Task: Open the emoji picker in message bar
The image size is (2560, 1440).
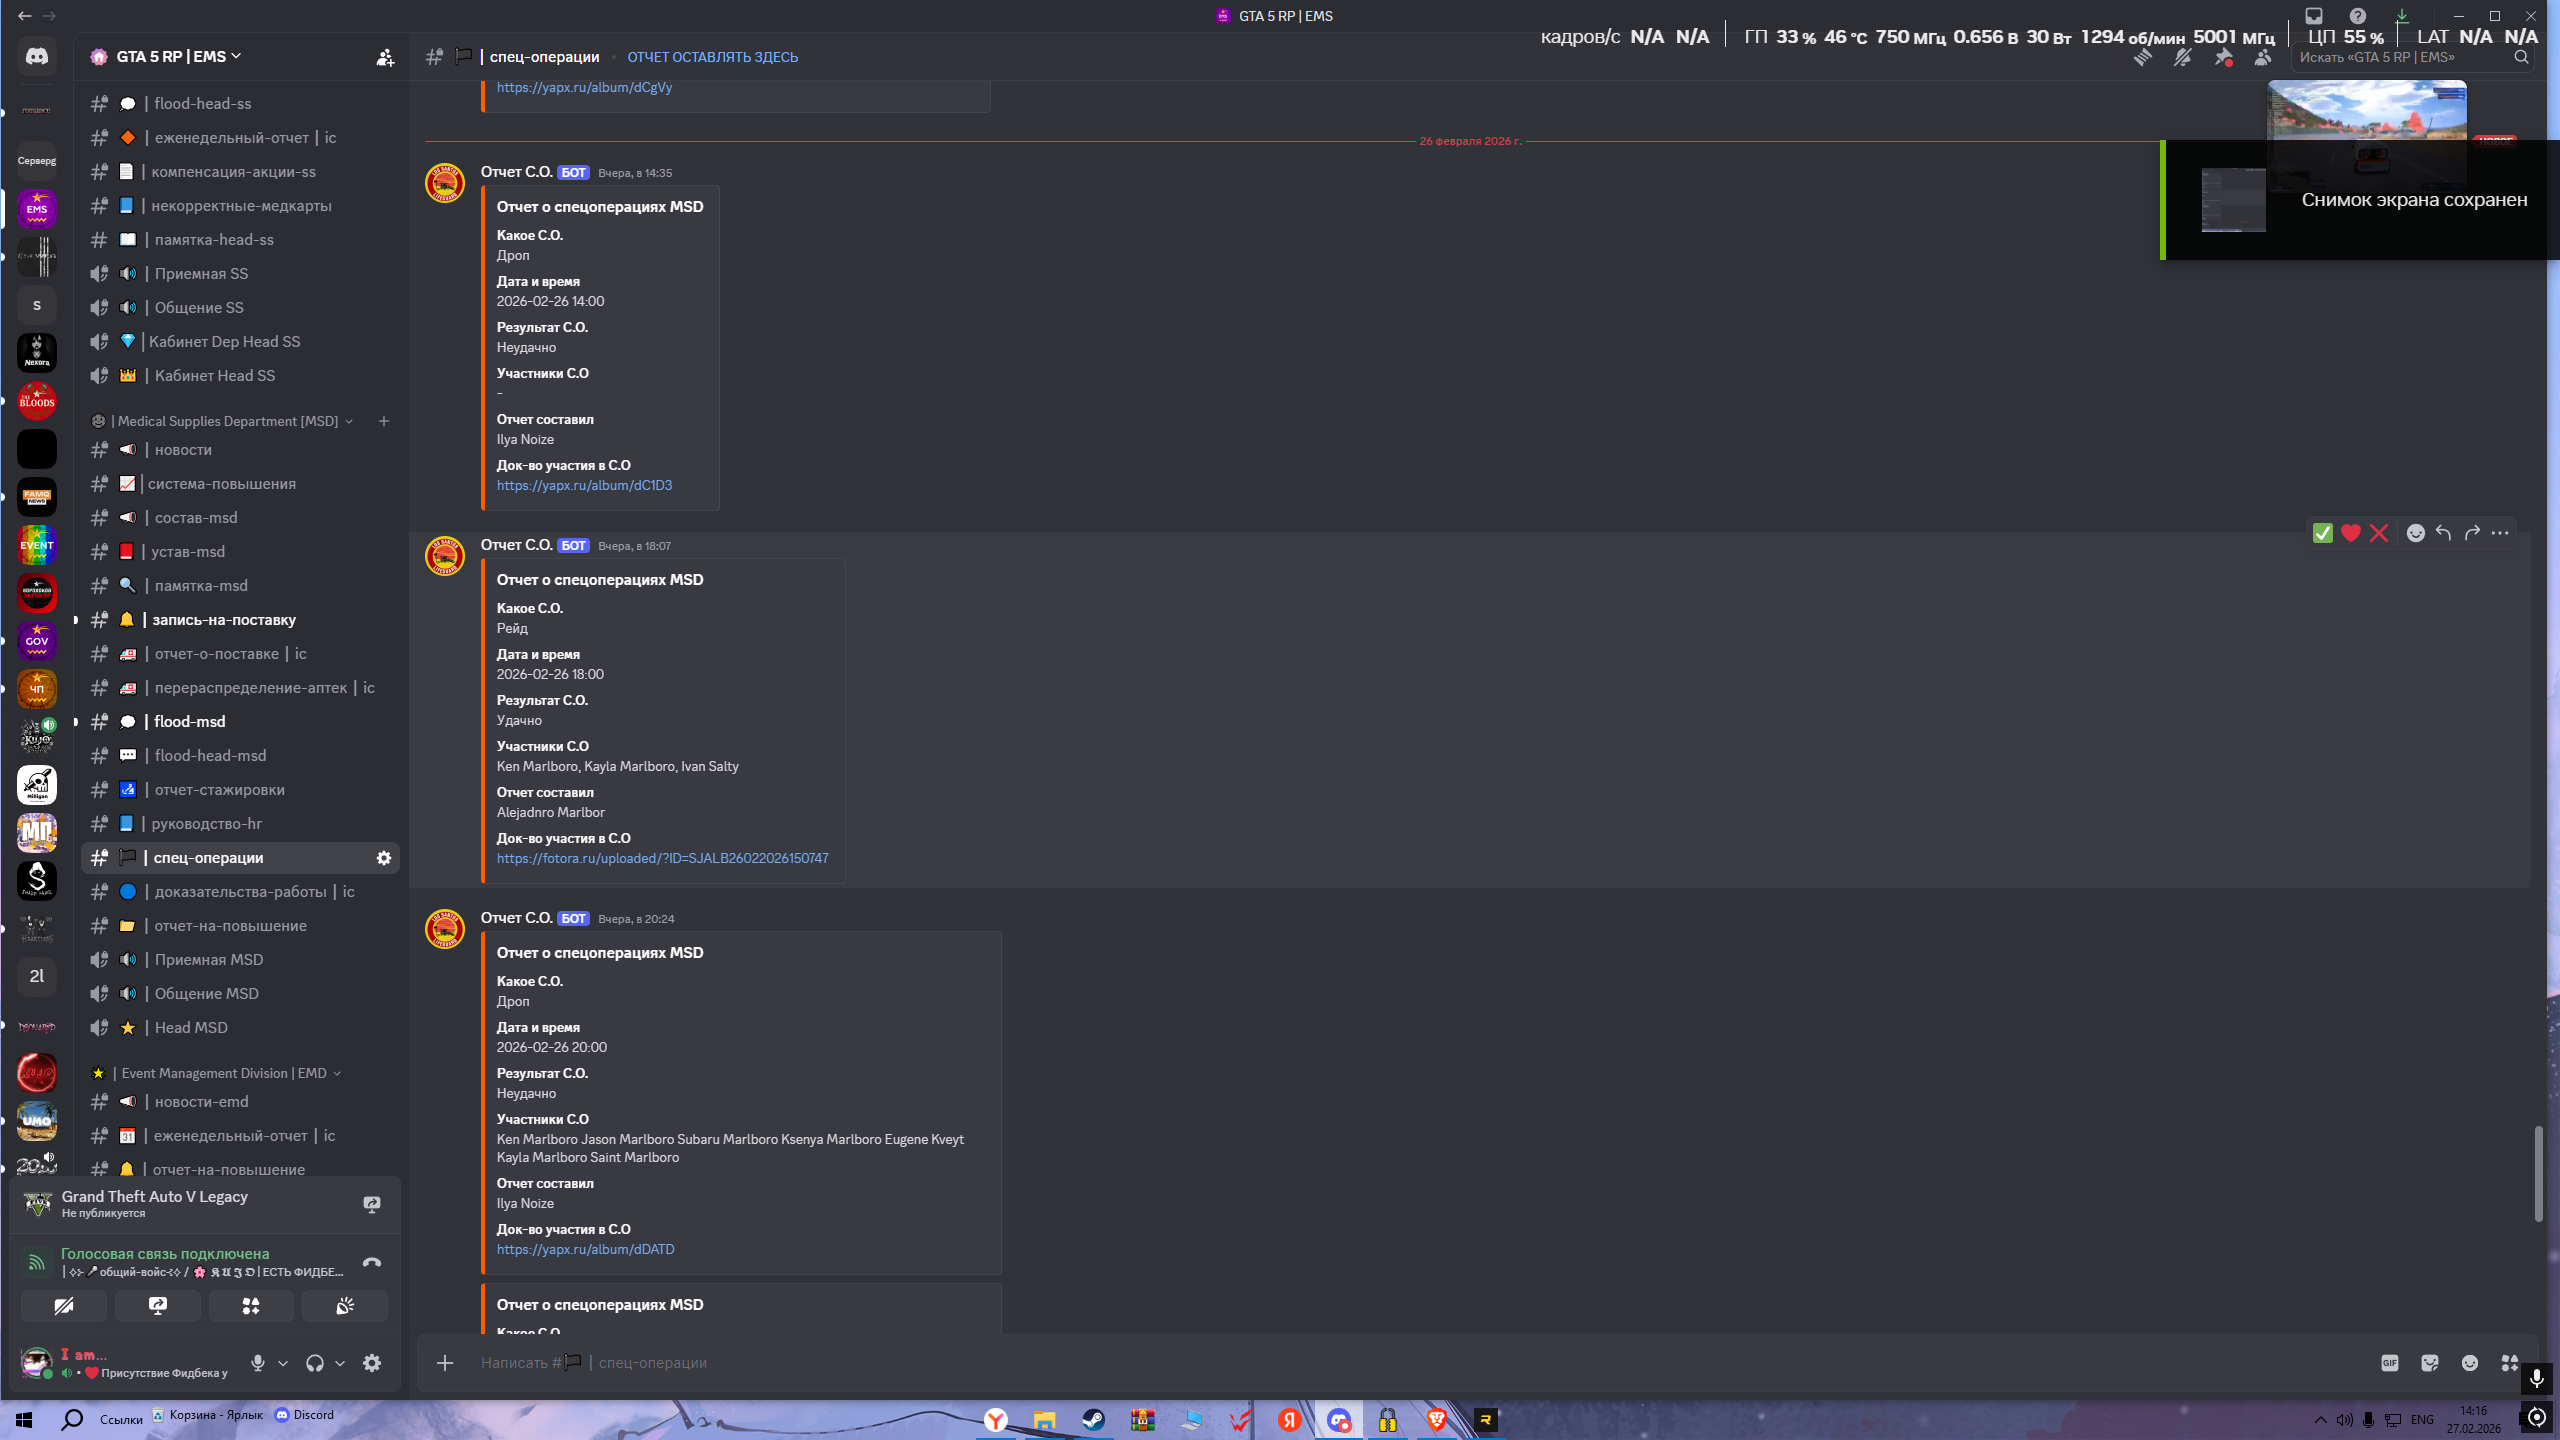Action: coord(2469,1363)
